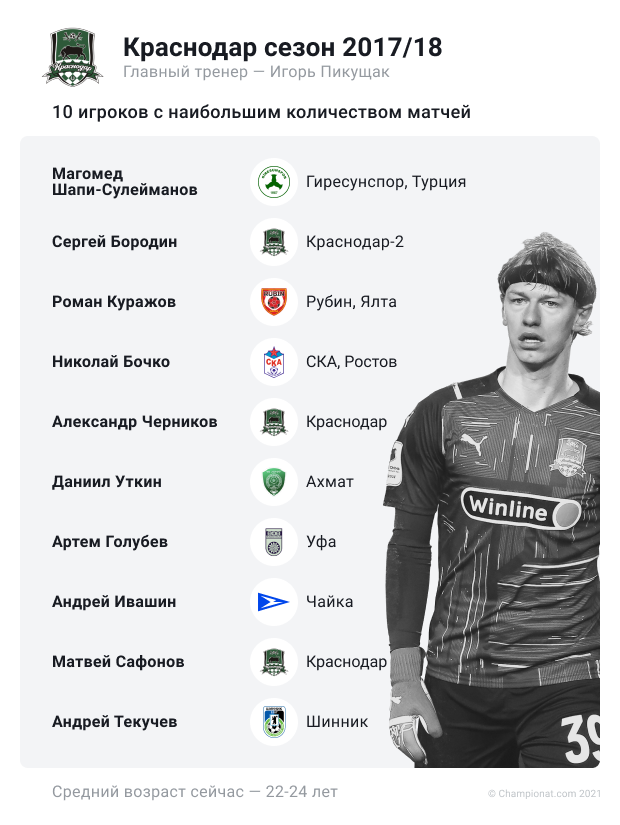Select the Уфа club logo
Image resolution: width=620 pixels, height=825 pixels.
(x=274, y=542)
